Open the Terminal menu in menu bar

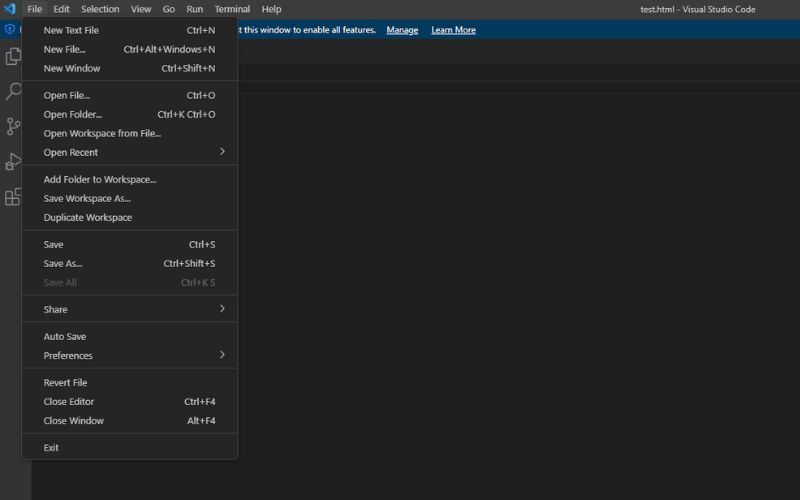point(232,9)
